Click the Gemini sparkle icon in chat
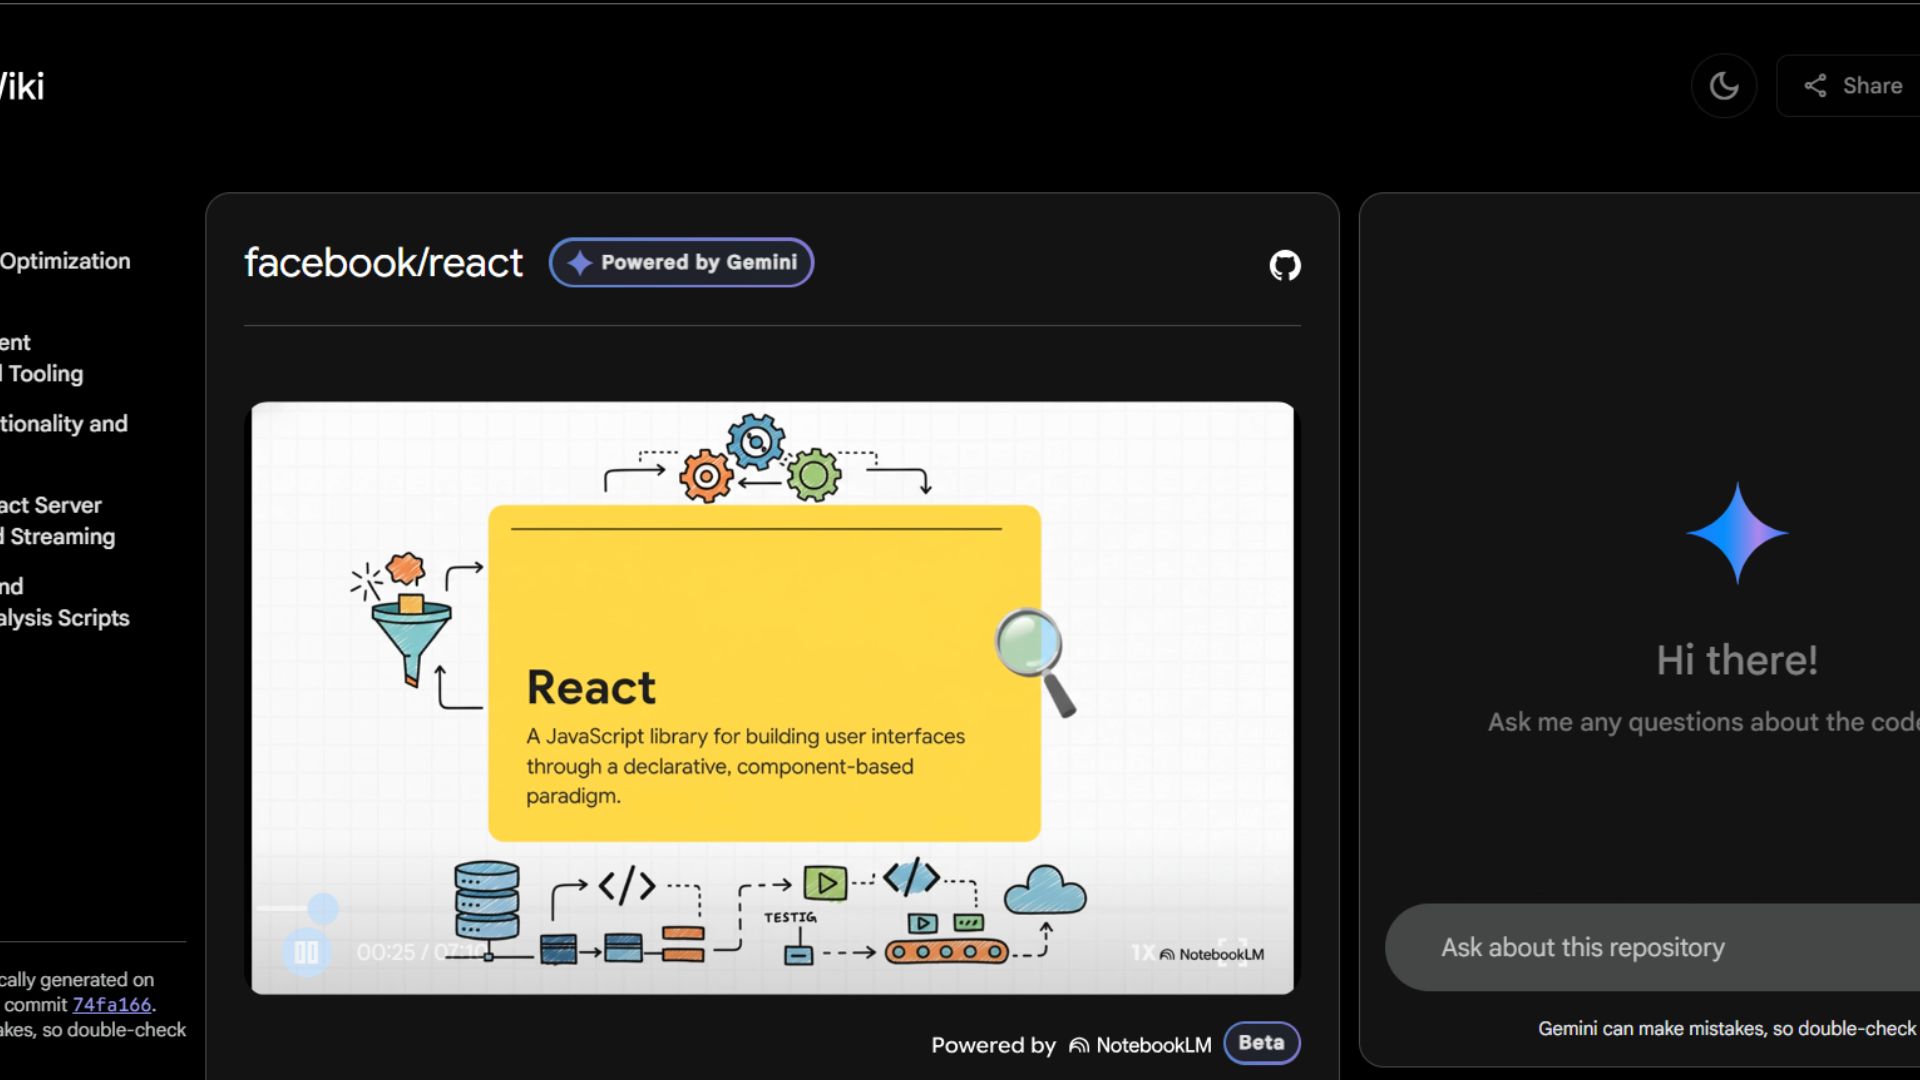Screen dimensions: 1920x1080 click(x=1737, y=533)
